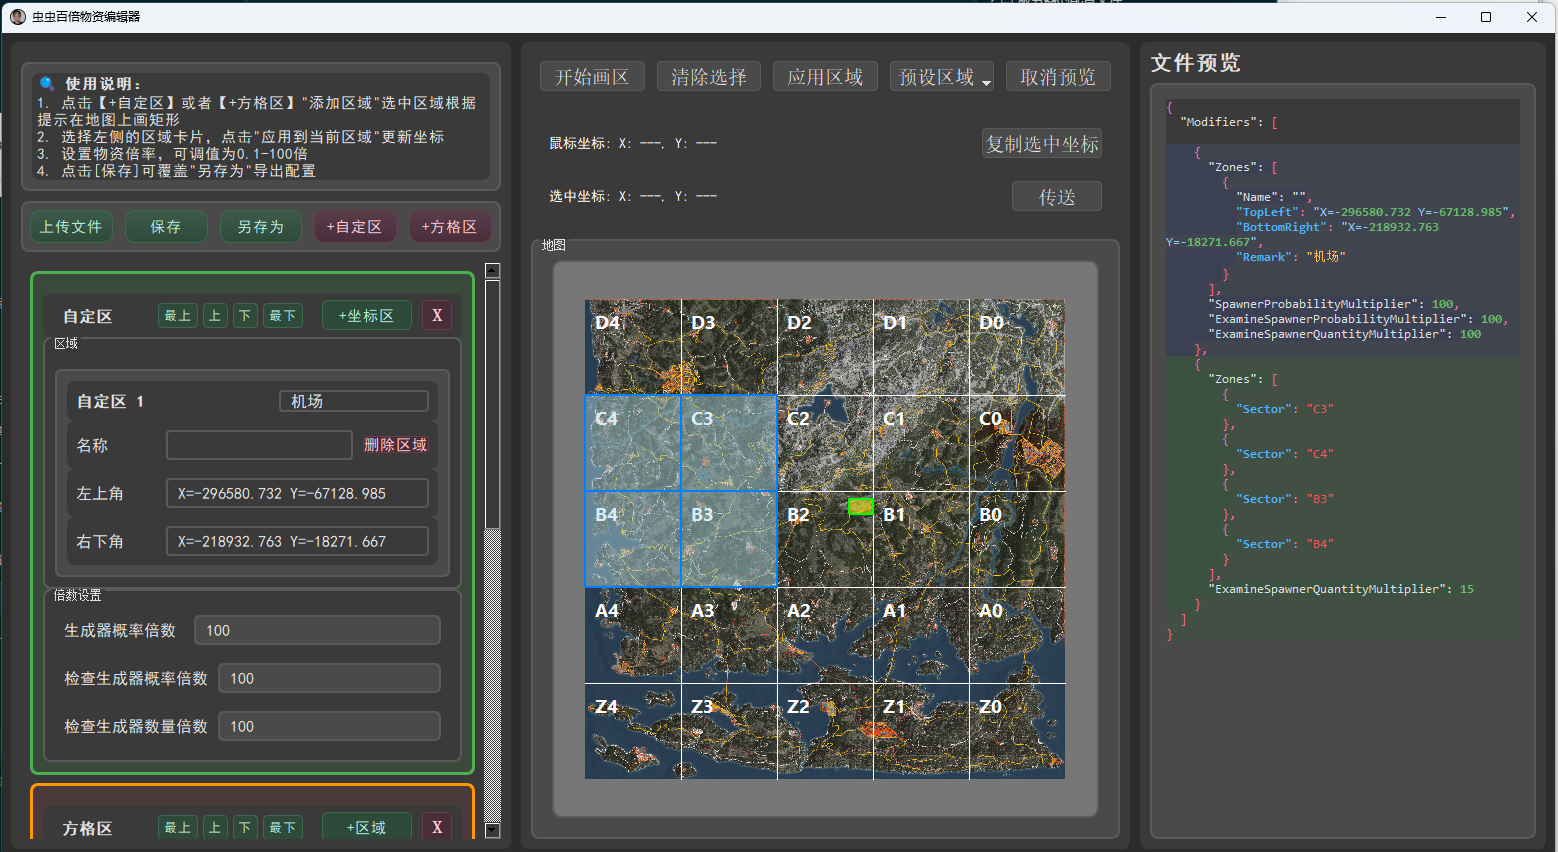Cancel the preview with 取消预览
This screenshot has width=1558, height=852.
pos(1058,76)
